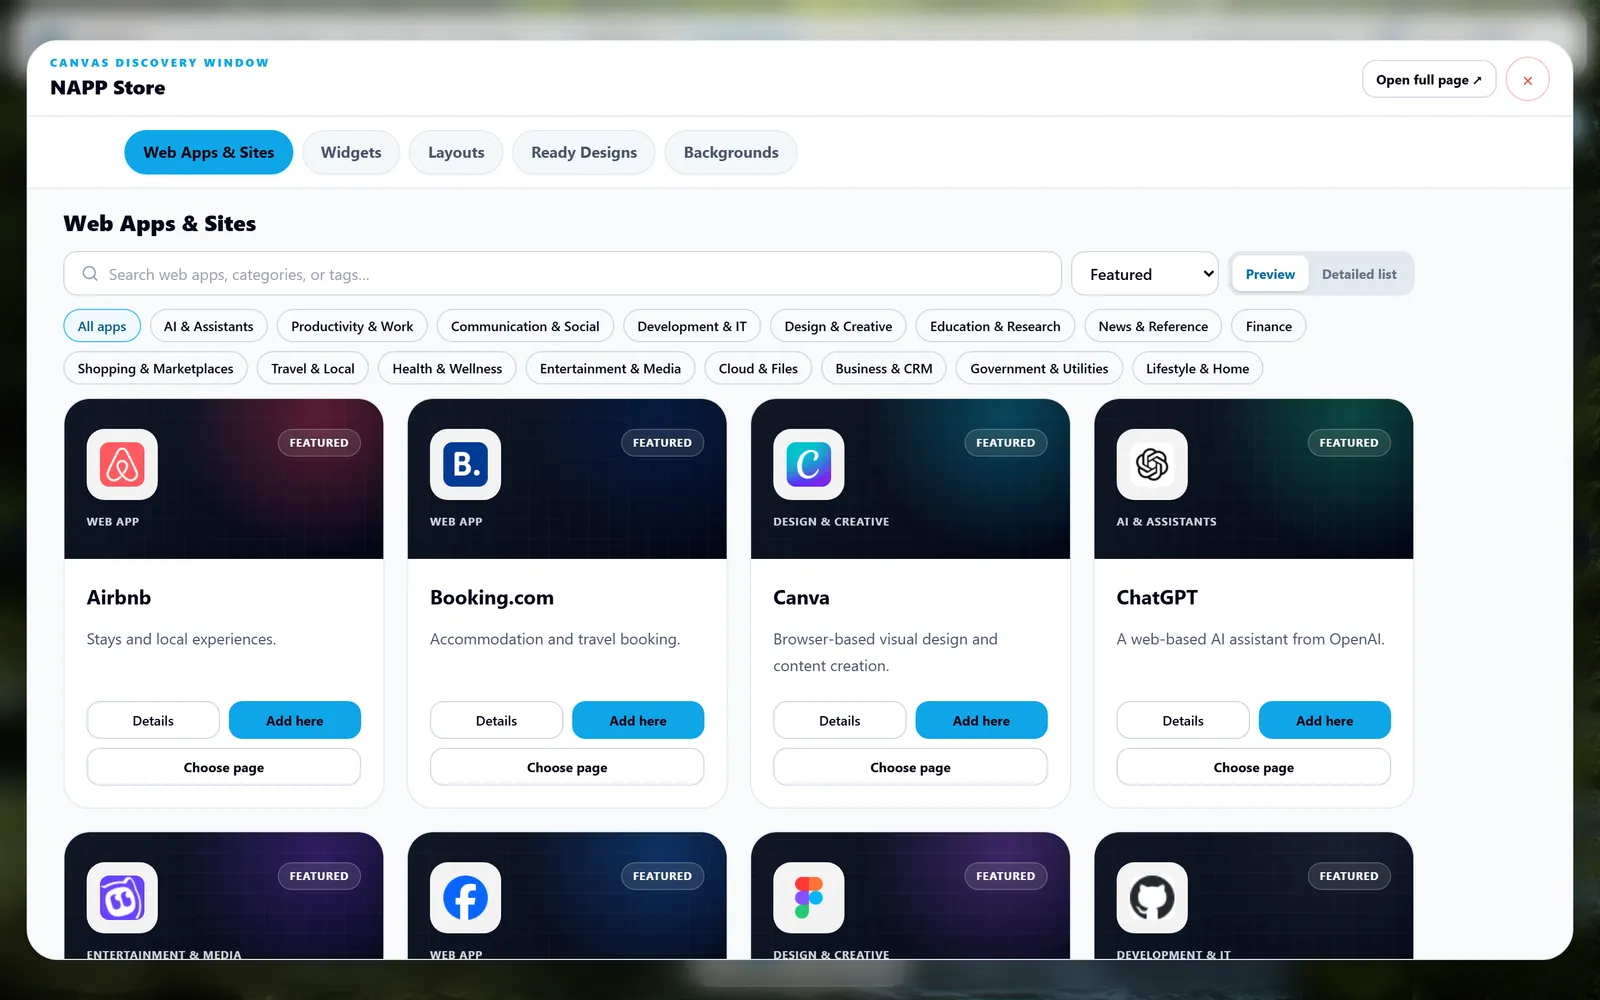
Task: Filter by Education & Research
Action: pyautogui.click(x=995, y=326)
